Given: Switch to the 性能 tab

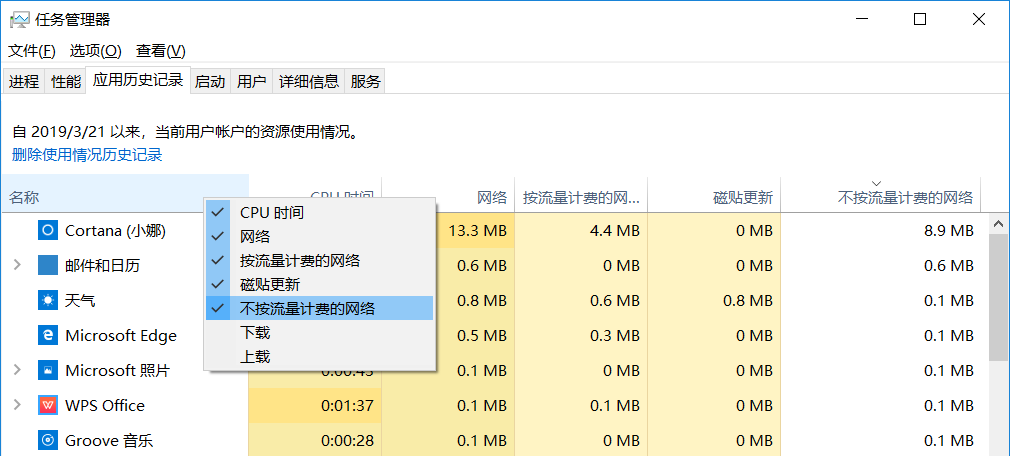Looking at the screenshot, I should click(66, 81).
